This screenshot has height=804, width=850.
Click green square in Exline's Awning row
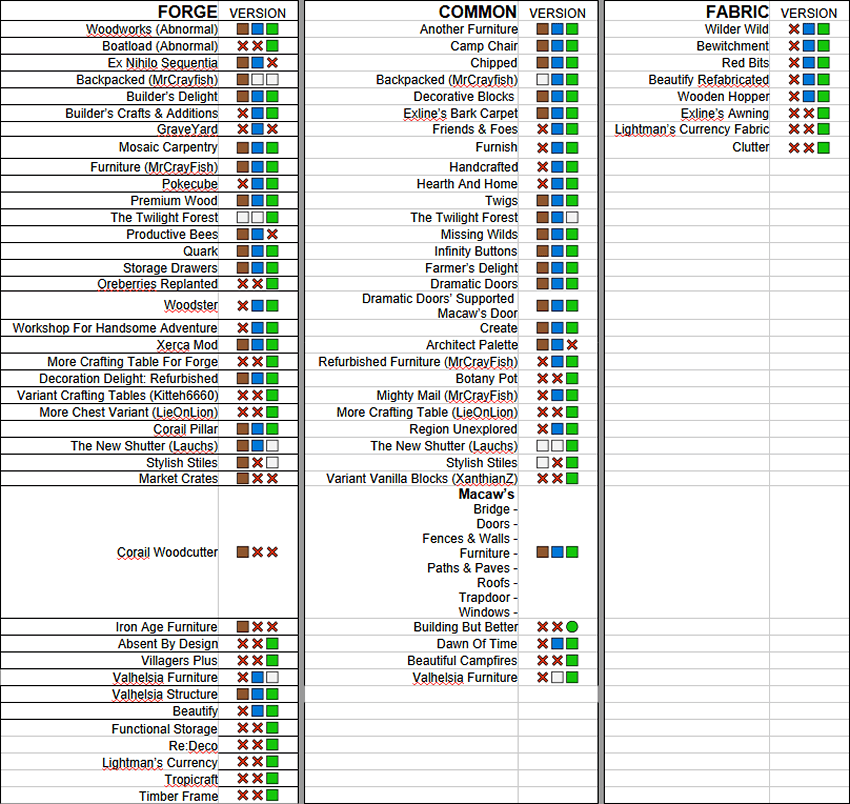(x=823, y=113)
